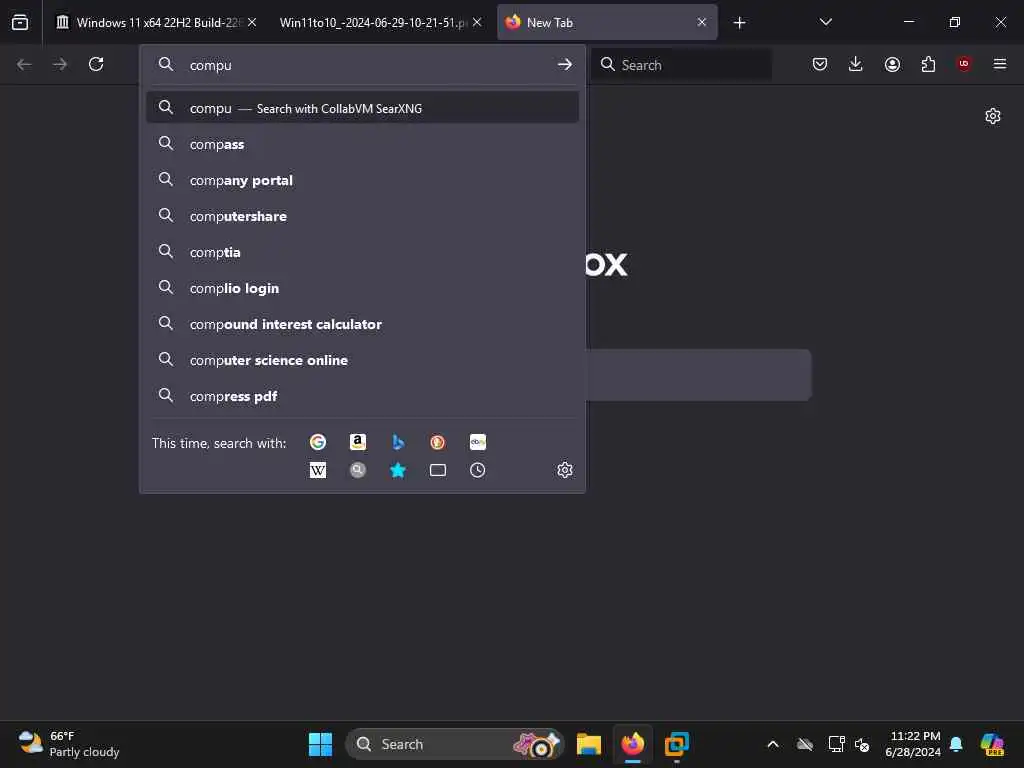The image size is (1024, 768).
Task: Click the new tab page search field
Action: 699,375
